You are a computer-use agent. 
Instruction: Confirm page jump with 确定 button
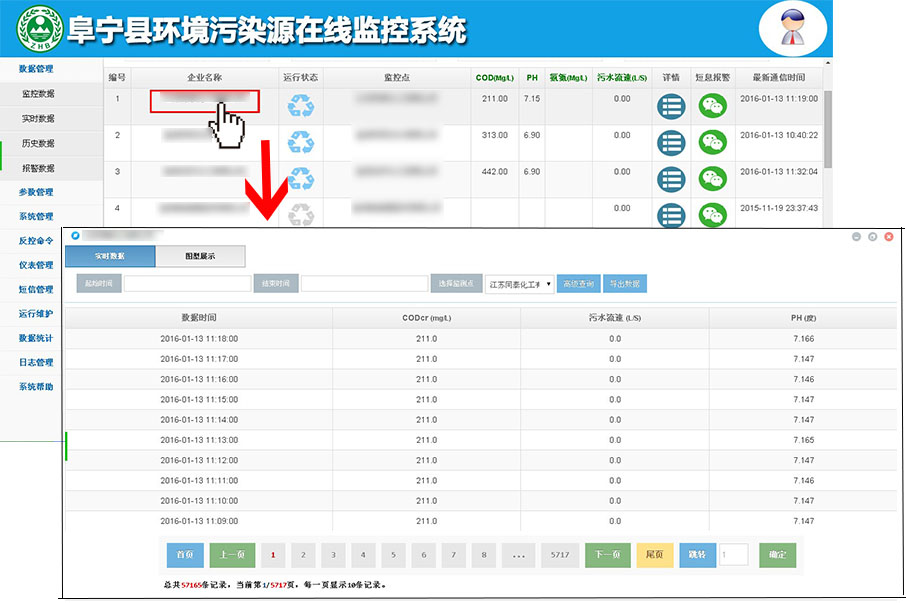coord(777,554)
